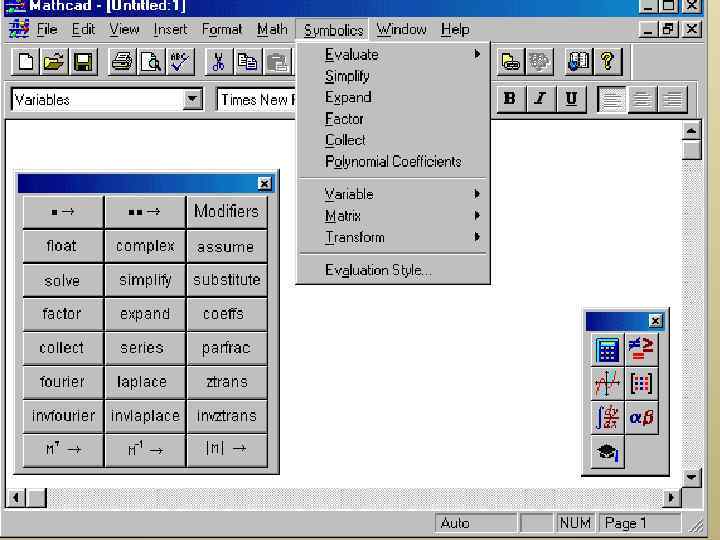Choose Factor from the Symbolics menu
Screen dimensions: 720x540
click(x=394, y=119)
